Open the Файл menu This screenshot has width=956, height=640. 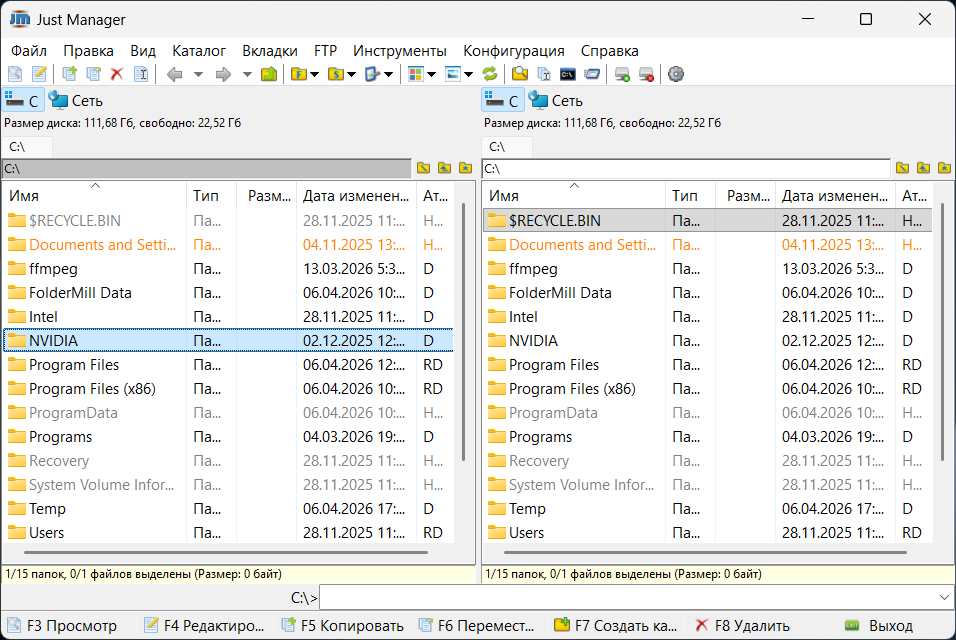point(29,51)
